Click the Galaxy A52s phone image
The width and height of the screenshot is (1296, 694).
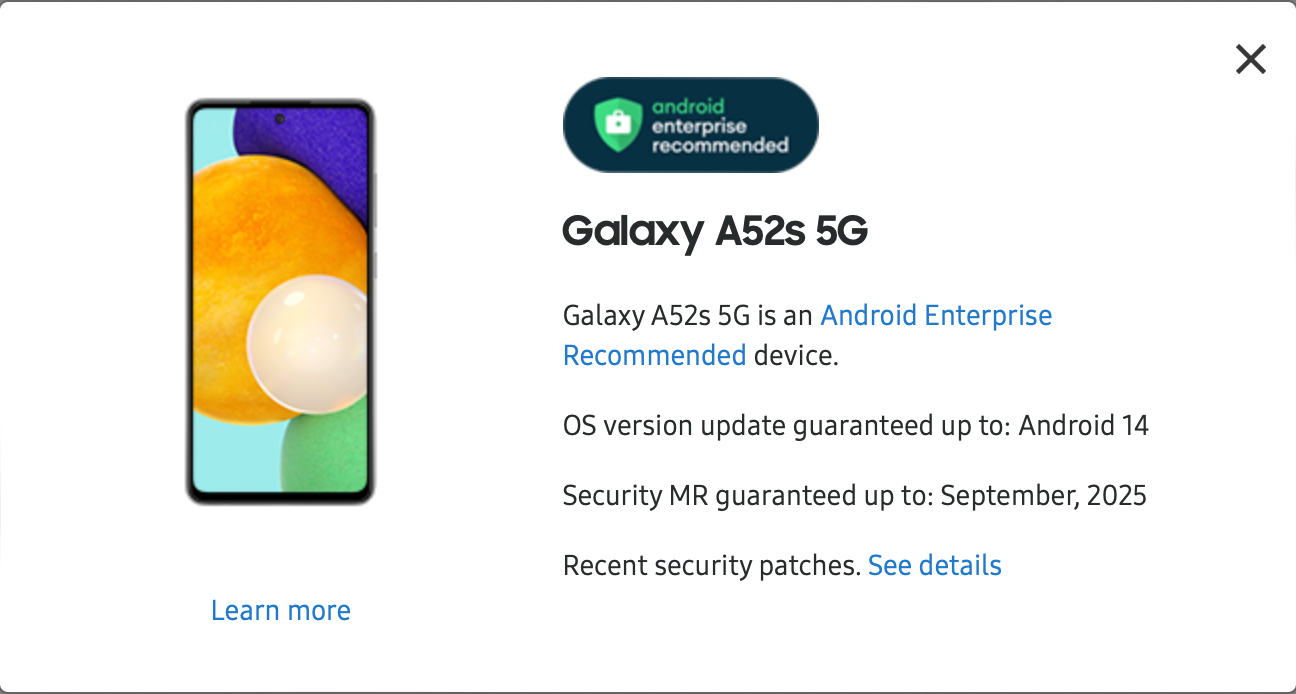[280, 302]
